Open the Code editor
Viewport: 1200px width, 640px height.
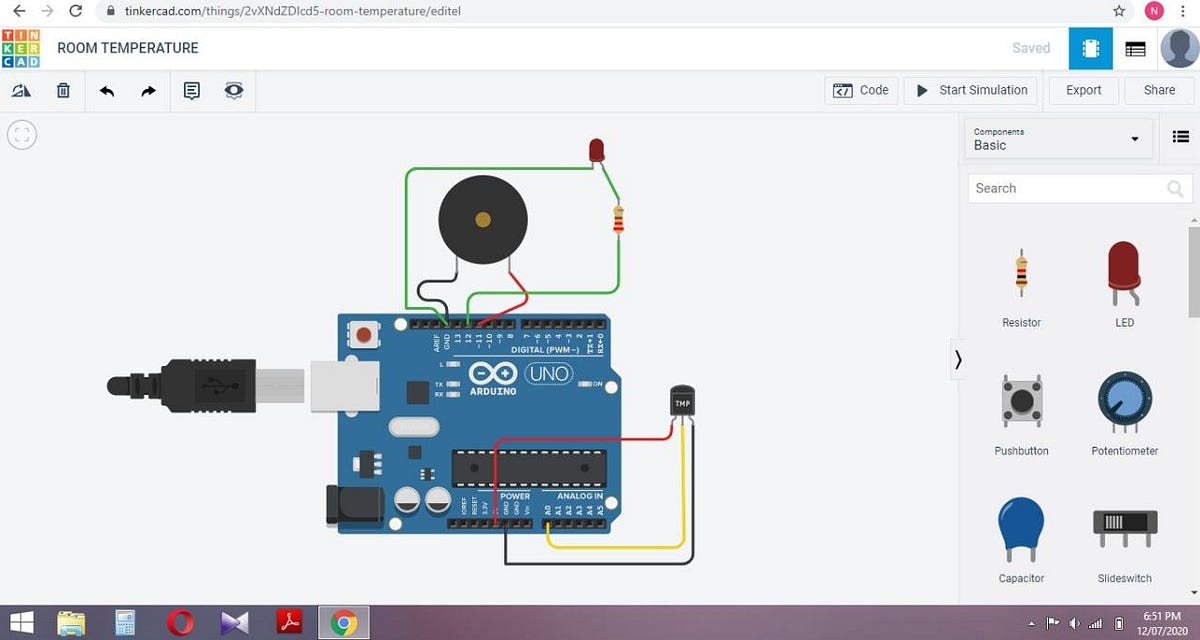pyautogui.click(x=861, y=90)
